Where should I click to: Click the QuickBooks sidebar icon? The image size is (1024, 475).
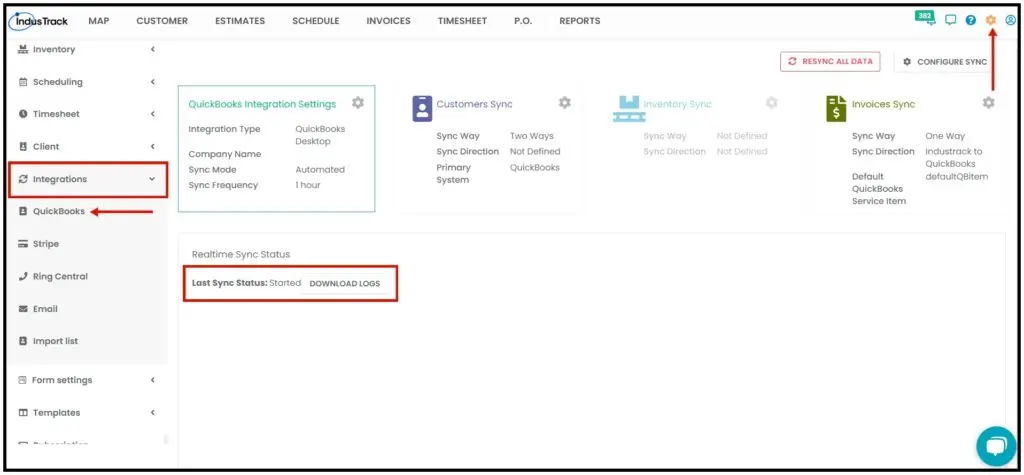pos(23,212)
